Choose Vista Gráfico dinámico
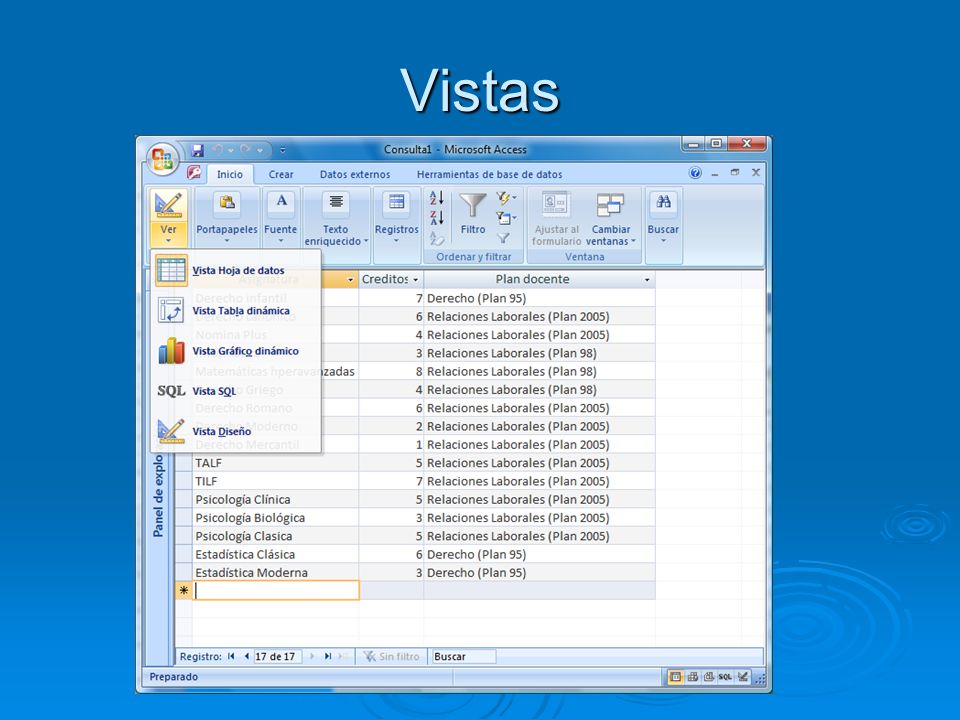Screen dimensions: 960x720 (x=236, y=351)
